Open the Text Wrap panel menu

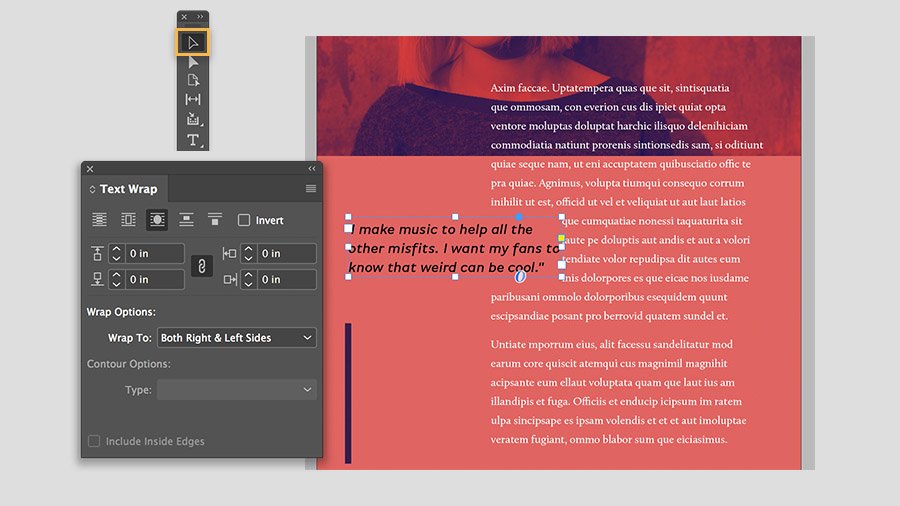point(311,189)
